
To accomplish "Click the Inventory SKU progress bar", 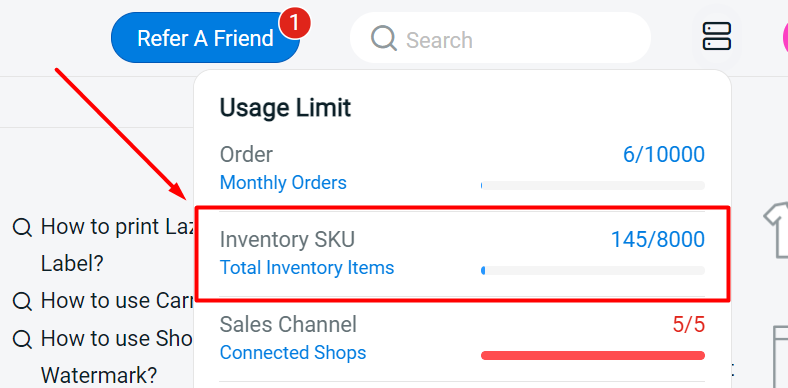I will click(x=593, y=270).
